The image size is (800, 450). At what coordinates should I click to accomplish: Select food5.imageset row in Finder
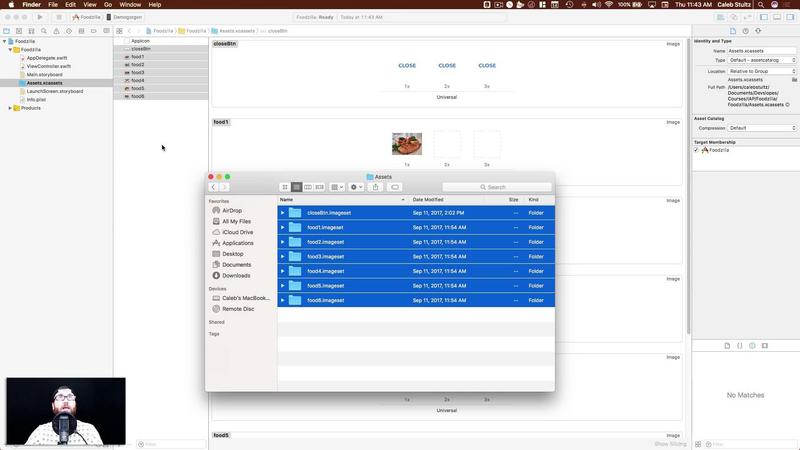[x=416, y=286]
